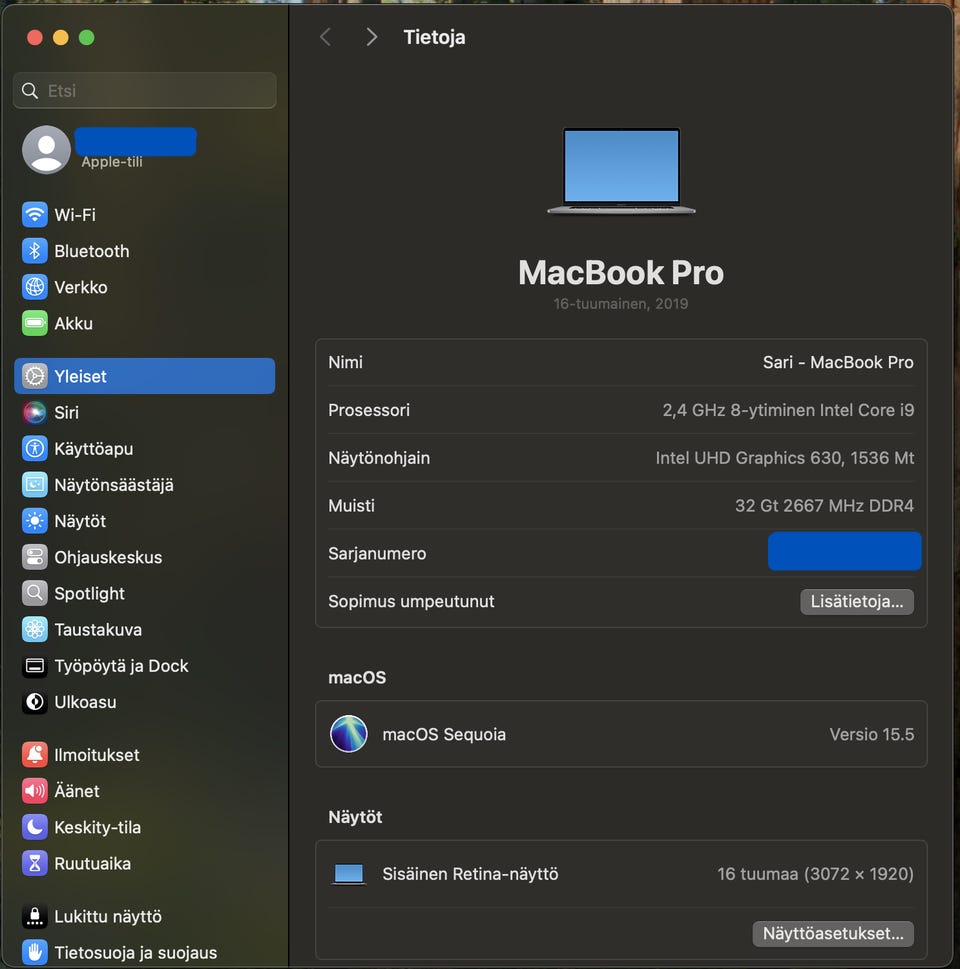
Task: Click the Sarjanumero label
Action: (x=377, y=553)
